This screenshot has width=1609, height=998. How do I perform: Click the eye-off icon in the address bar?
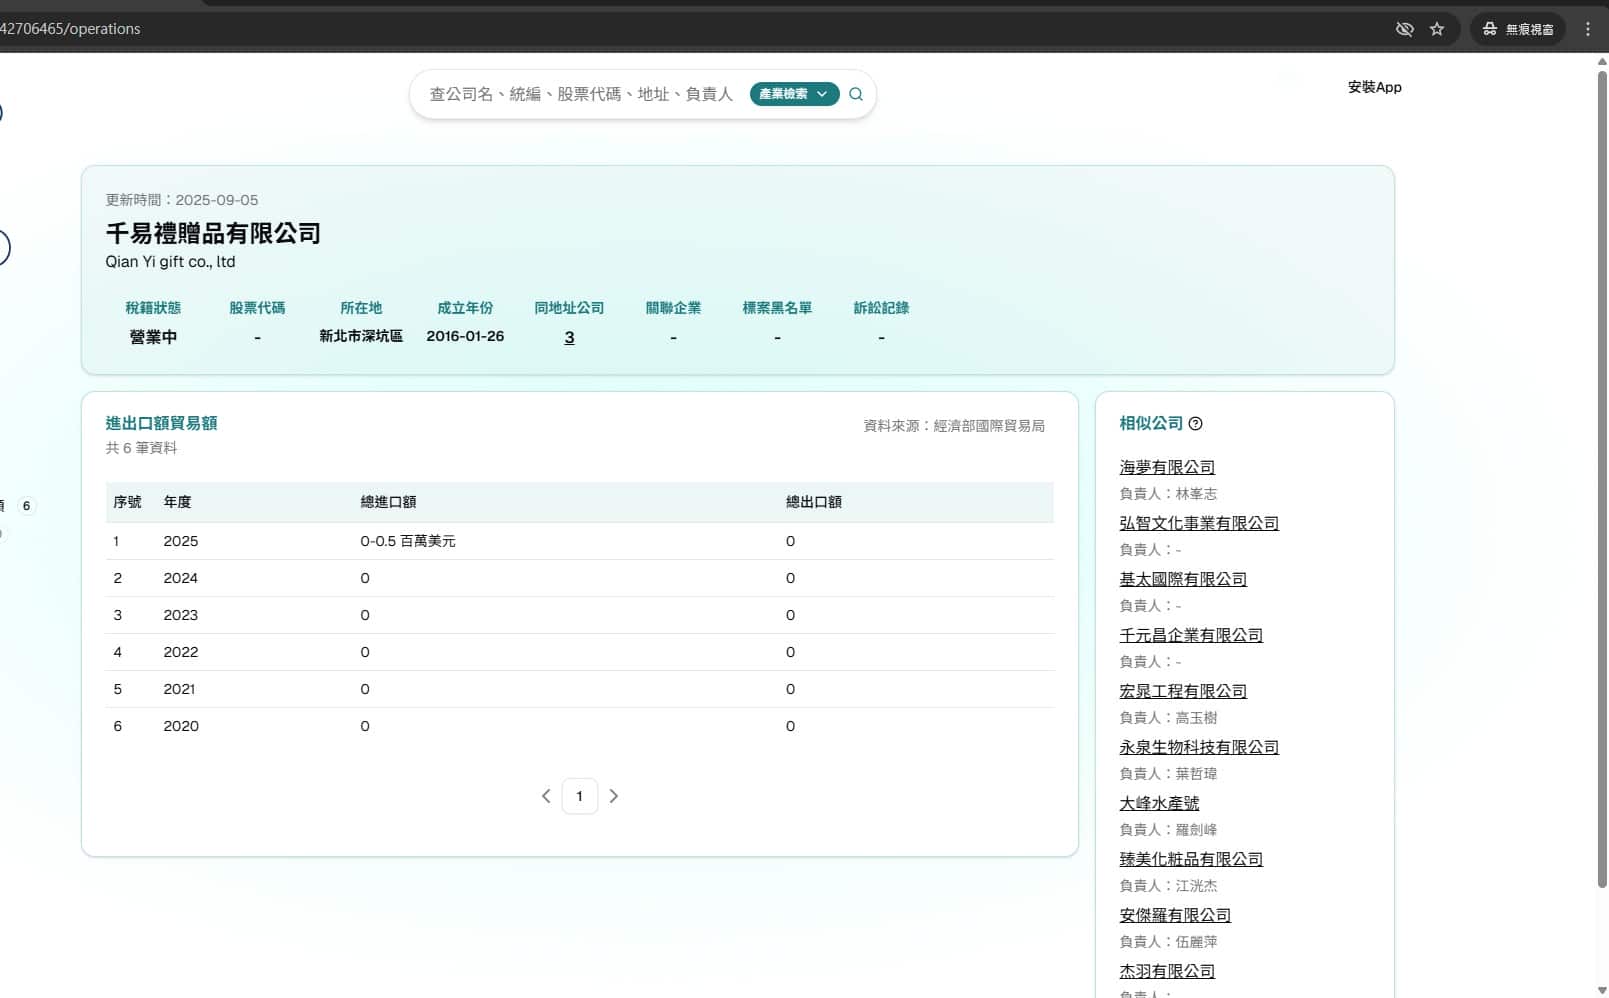pos(1404,29)
